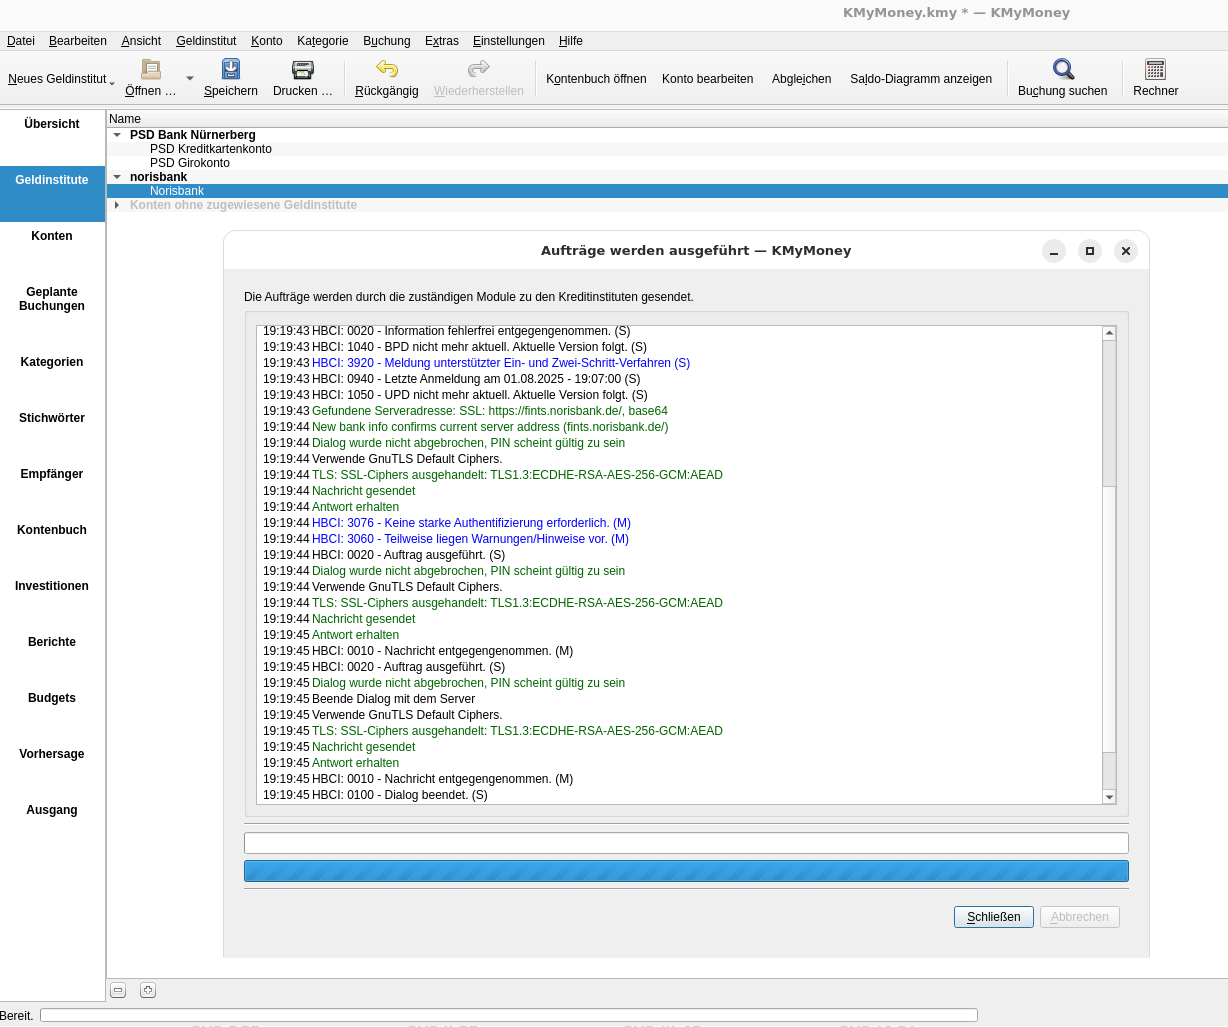The width and height of the screenshot is (1228, 1027).
Task: Click the Rückgängig undo arrow icon
Action: click(387, 69)
